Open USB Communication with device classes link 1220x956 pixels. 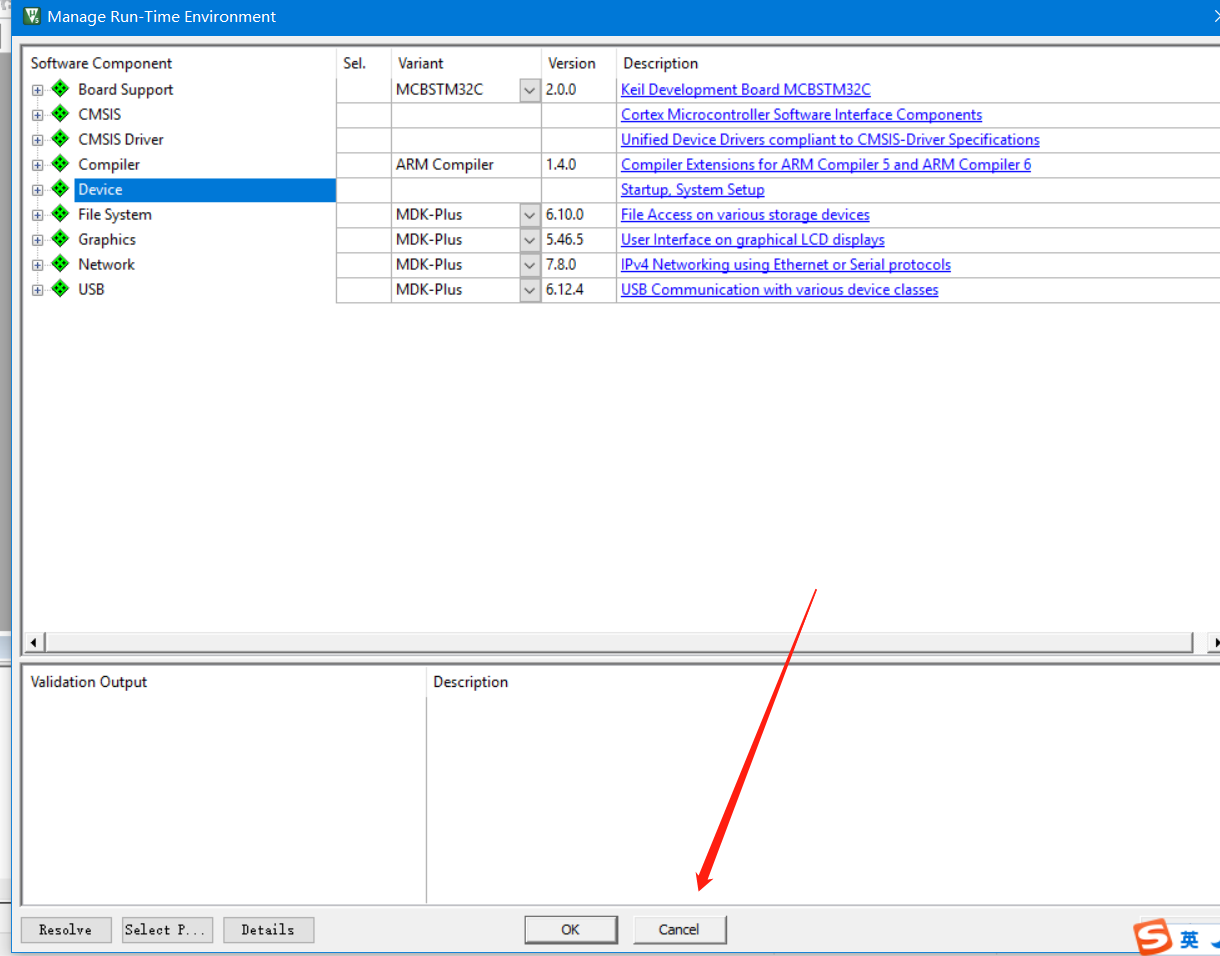(780, 289)
